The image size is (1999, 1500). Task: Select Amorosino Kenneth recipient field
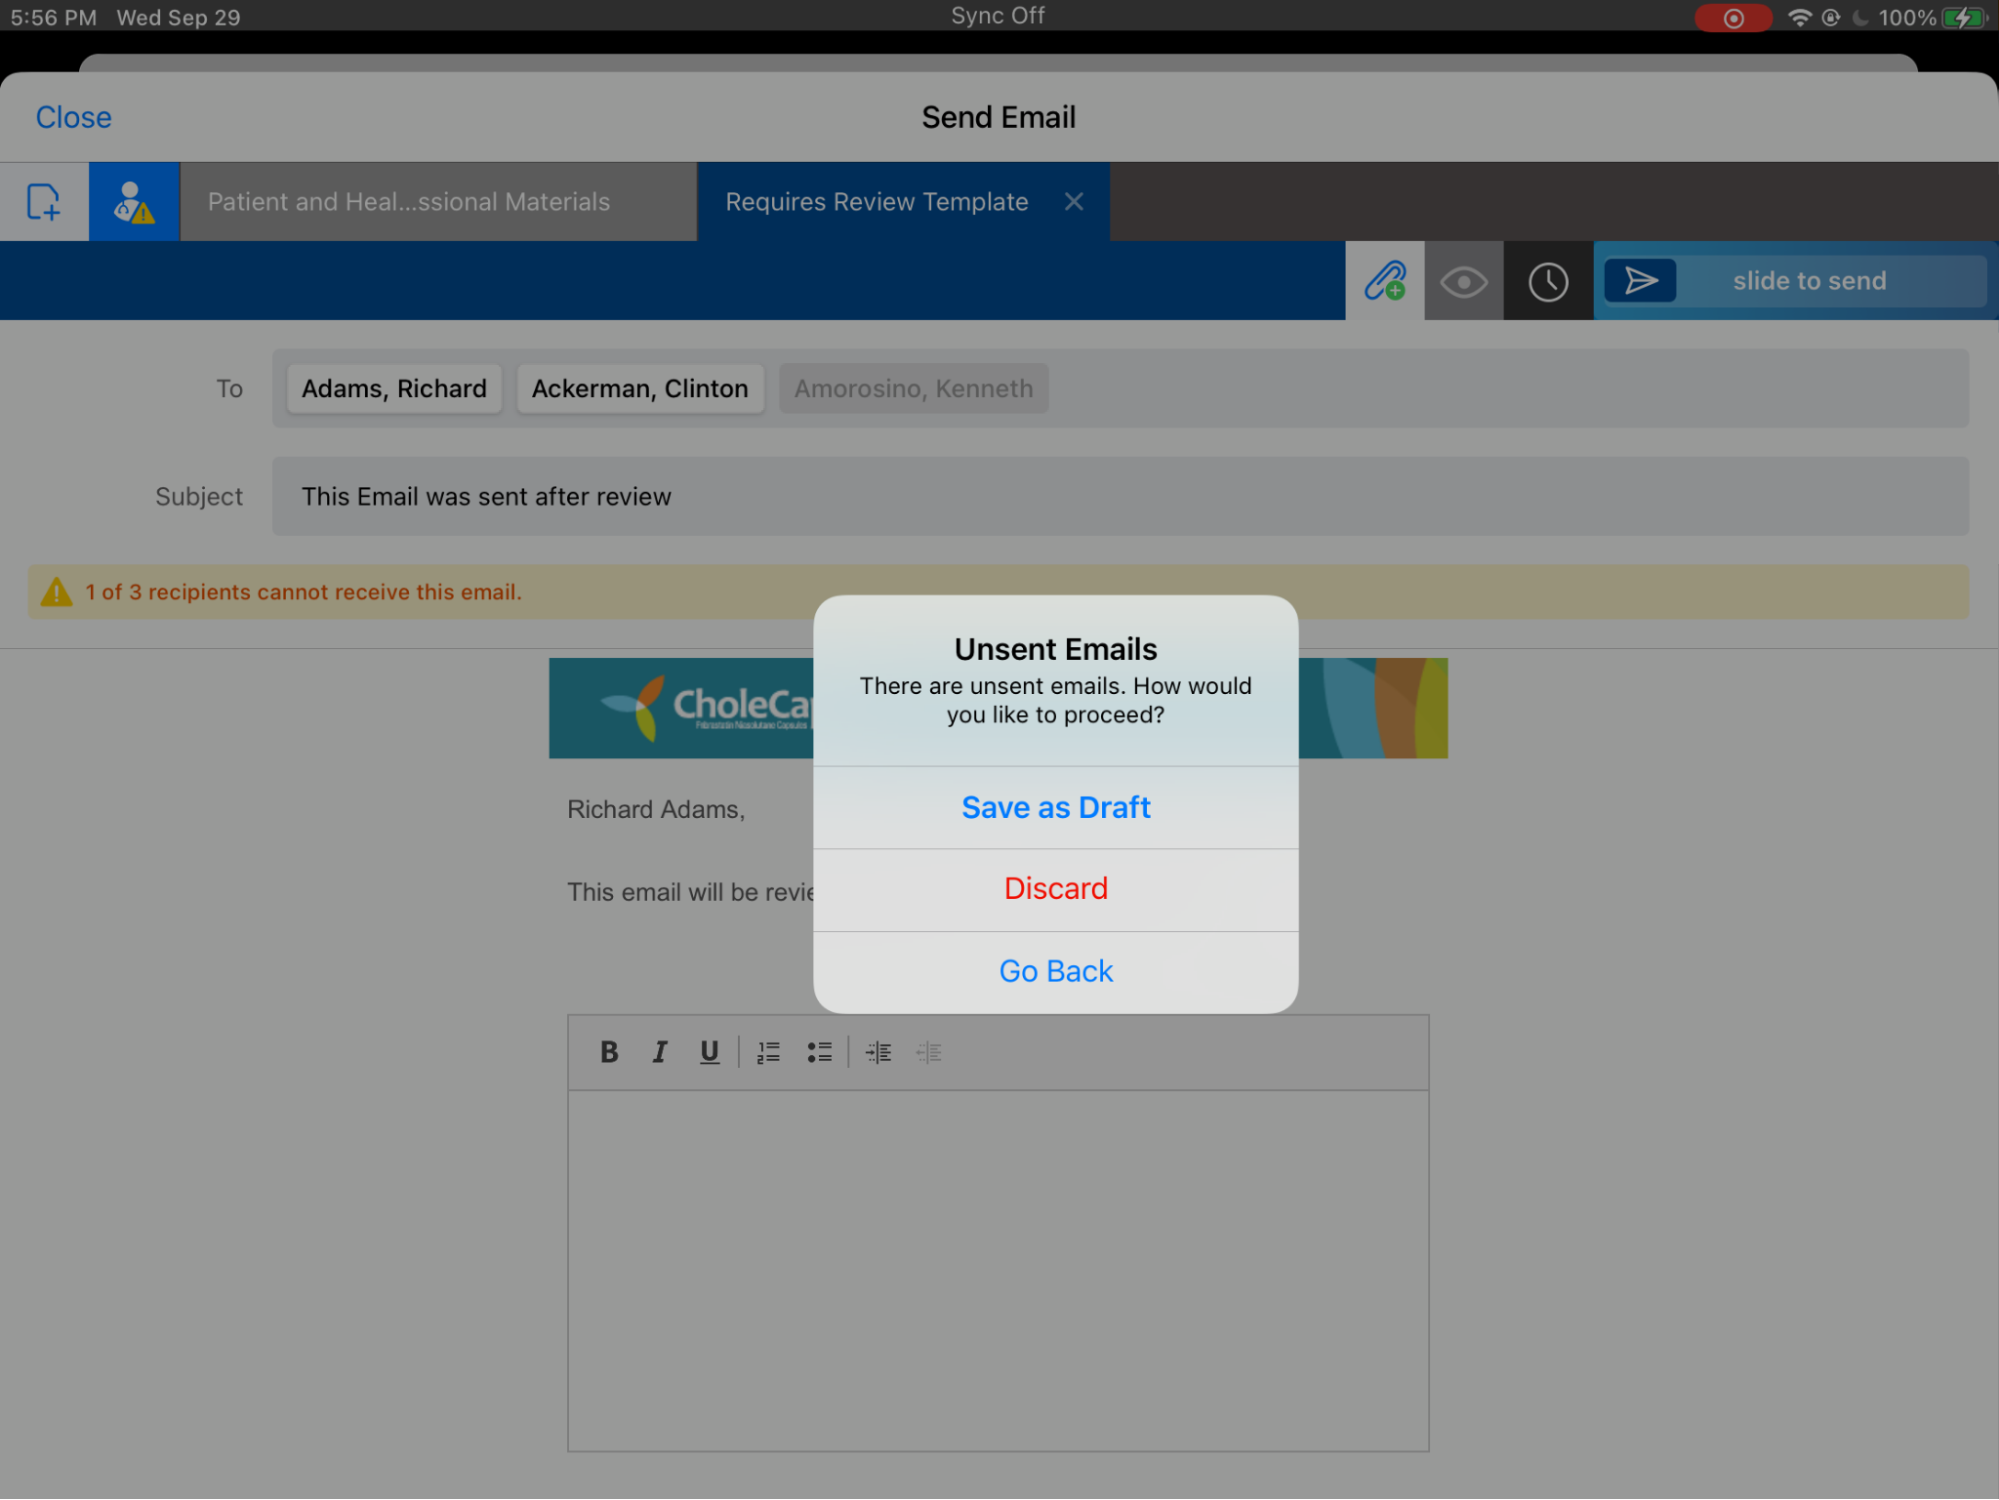[x=914, y=388]
